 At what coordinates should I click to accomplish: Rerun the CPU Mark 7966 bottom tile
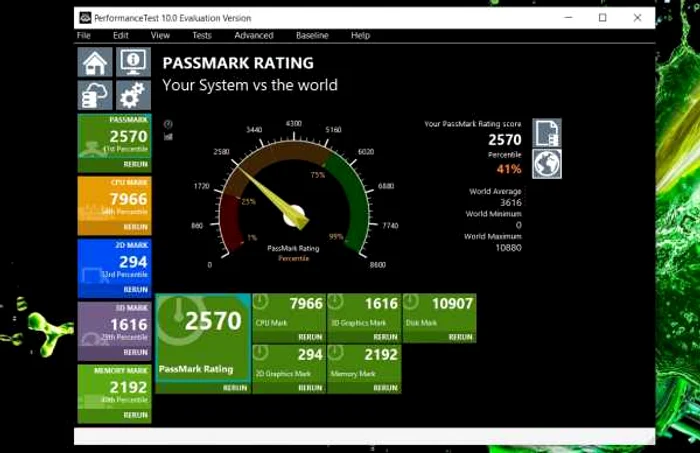pos(310,337)
